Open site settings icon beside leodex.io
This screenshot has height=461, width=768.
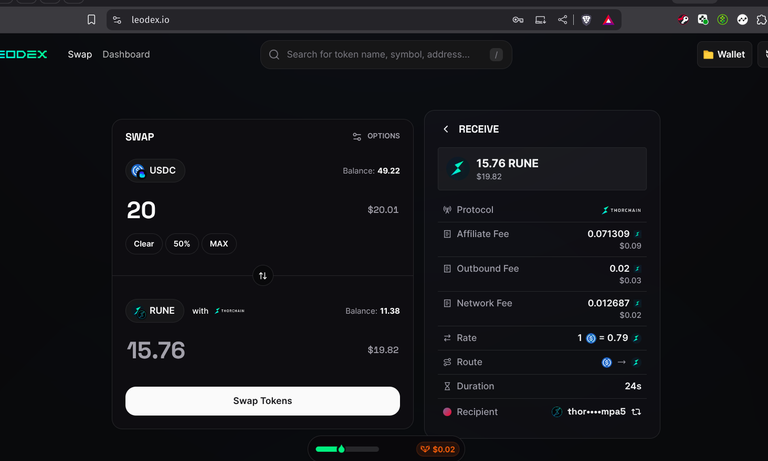coord(117,20)
